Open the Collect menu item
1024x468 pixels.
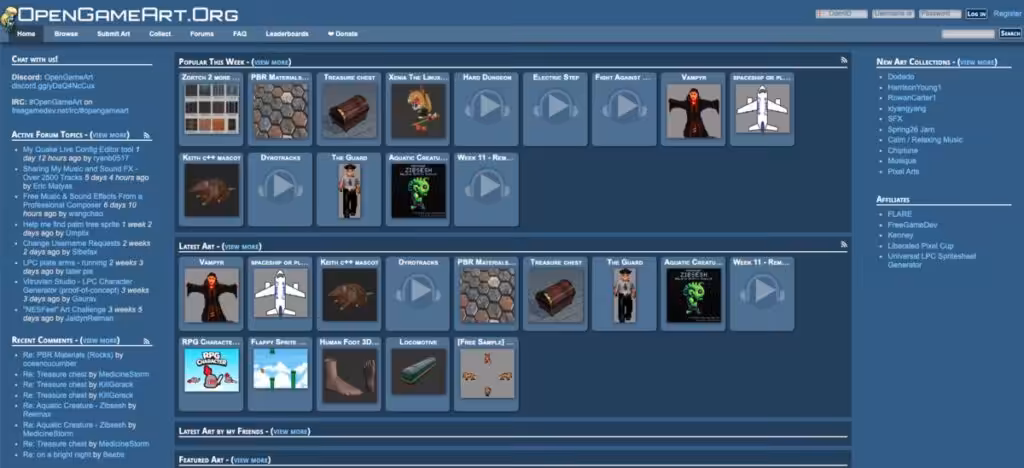pyautogui.click(x=160, y=34)
